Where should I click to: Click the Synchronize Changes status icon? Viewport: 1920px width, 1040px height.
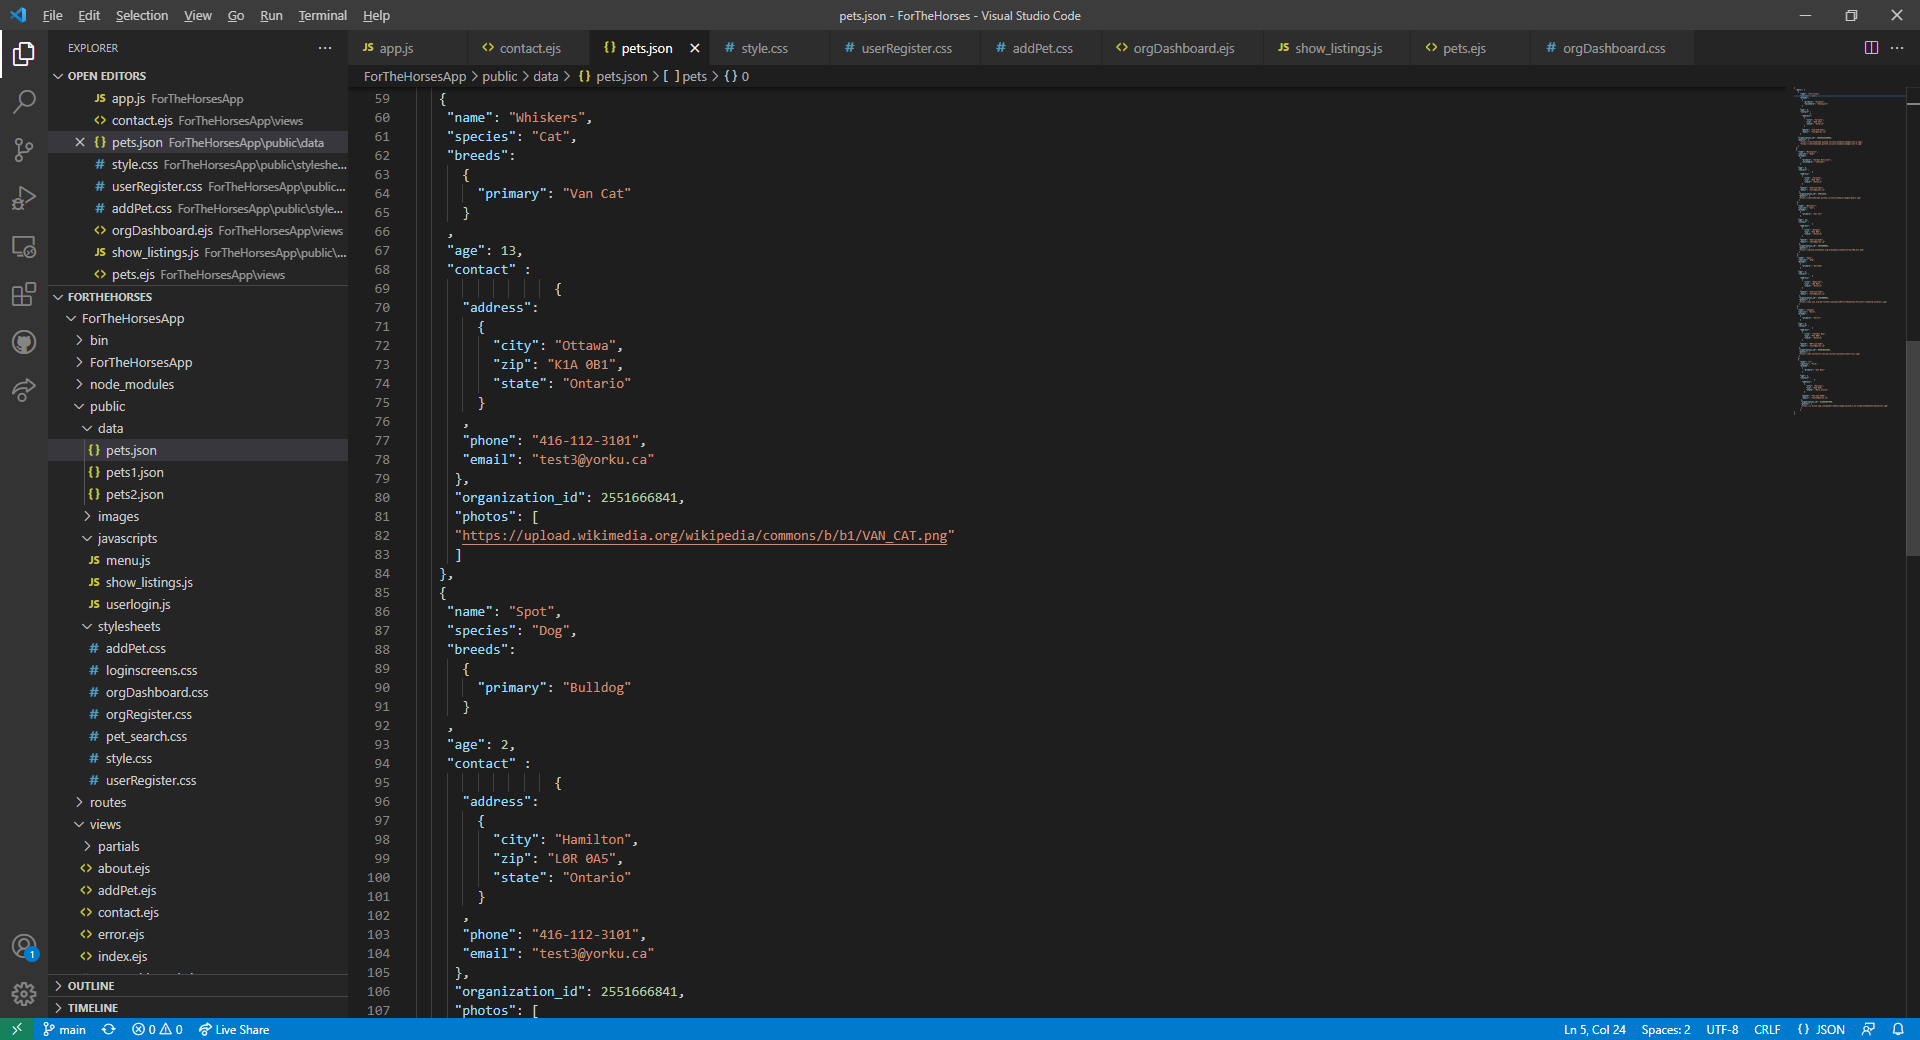(109, 1029)
